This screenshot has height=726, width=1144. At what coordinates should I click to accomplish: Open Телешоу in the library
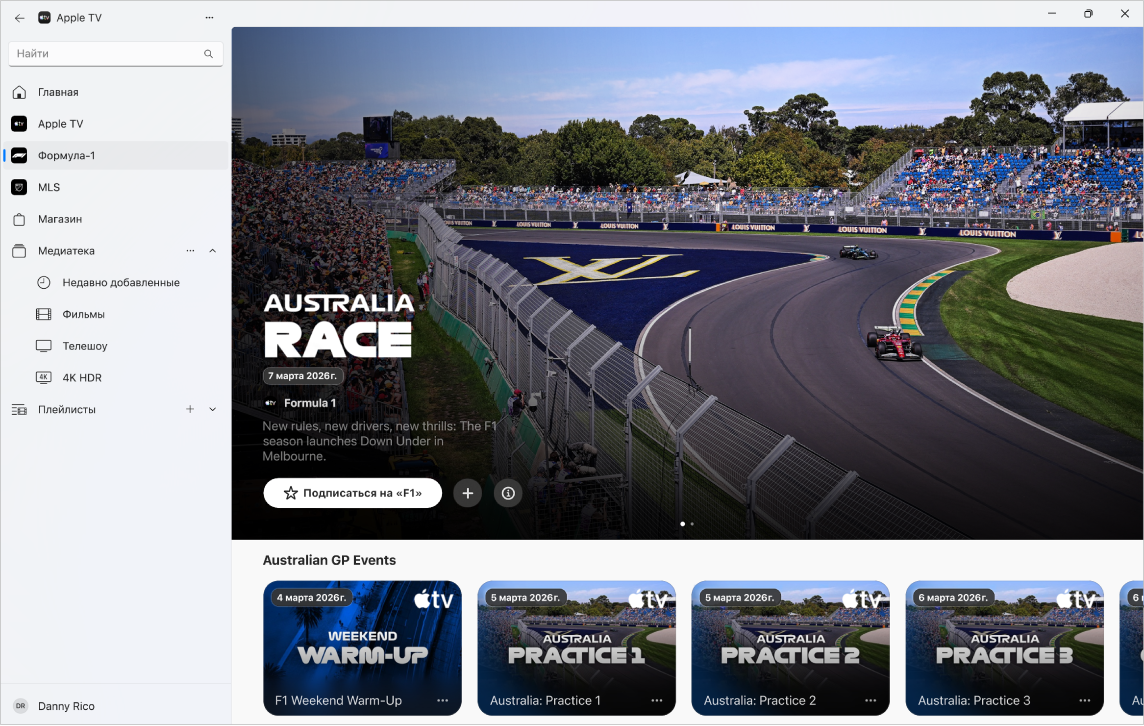pos(115,346)
